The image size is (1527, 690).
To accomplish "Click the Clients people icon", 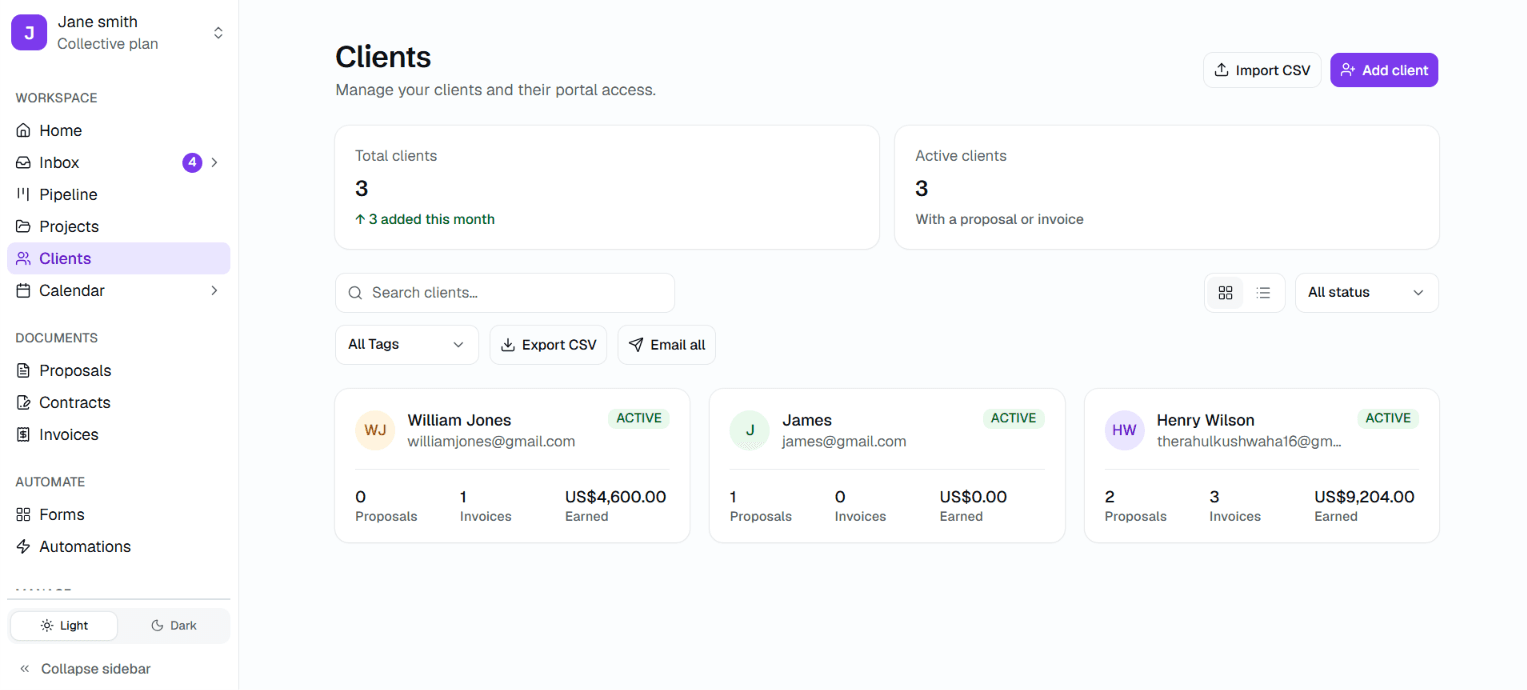I will click(23, 258).
